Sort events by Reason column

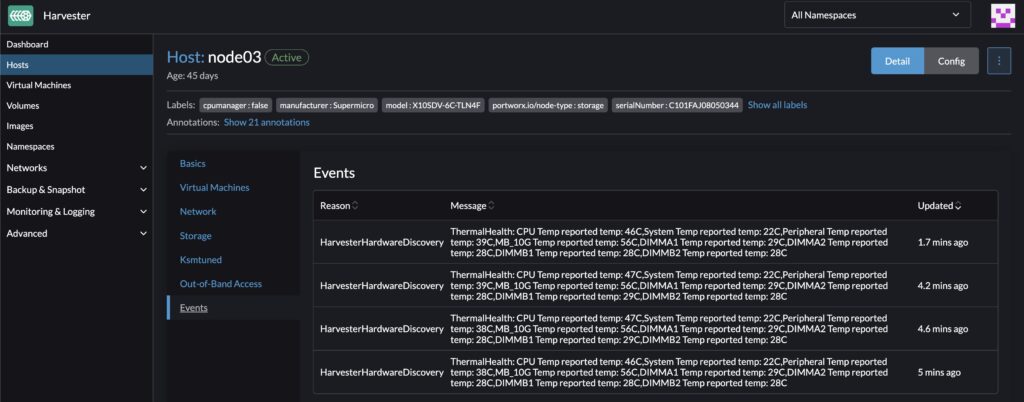coord(339,206)
